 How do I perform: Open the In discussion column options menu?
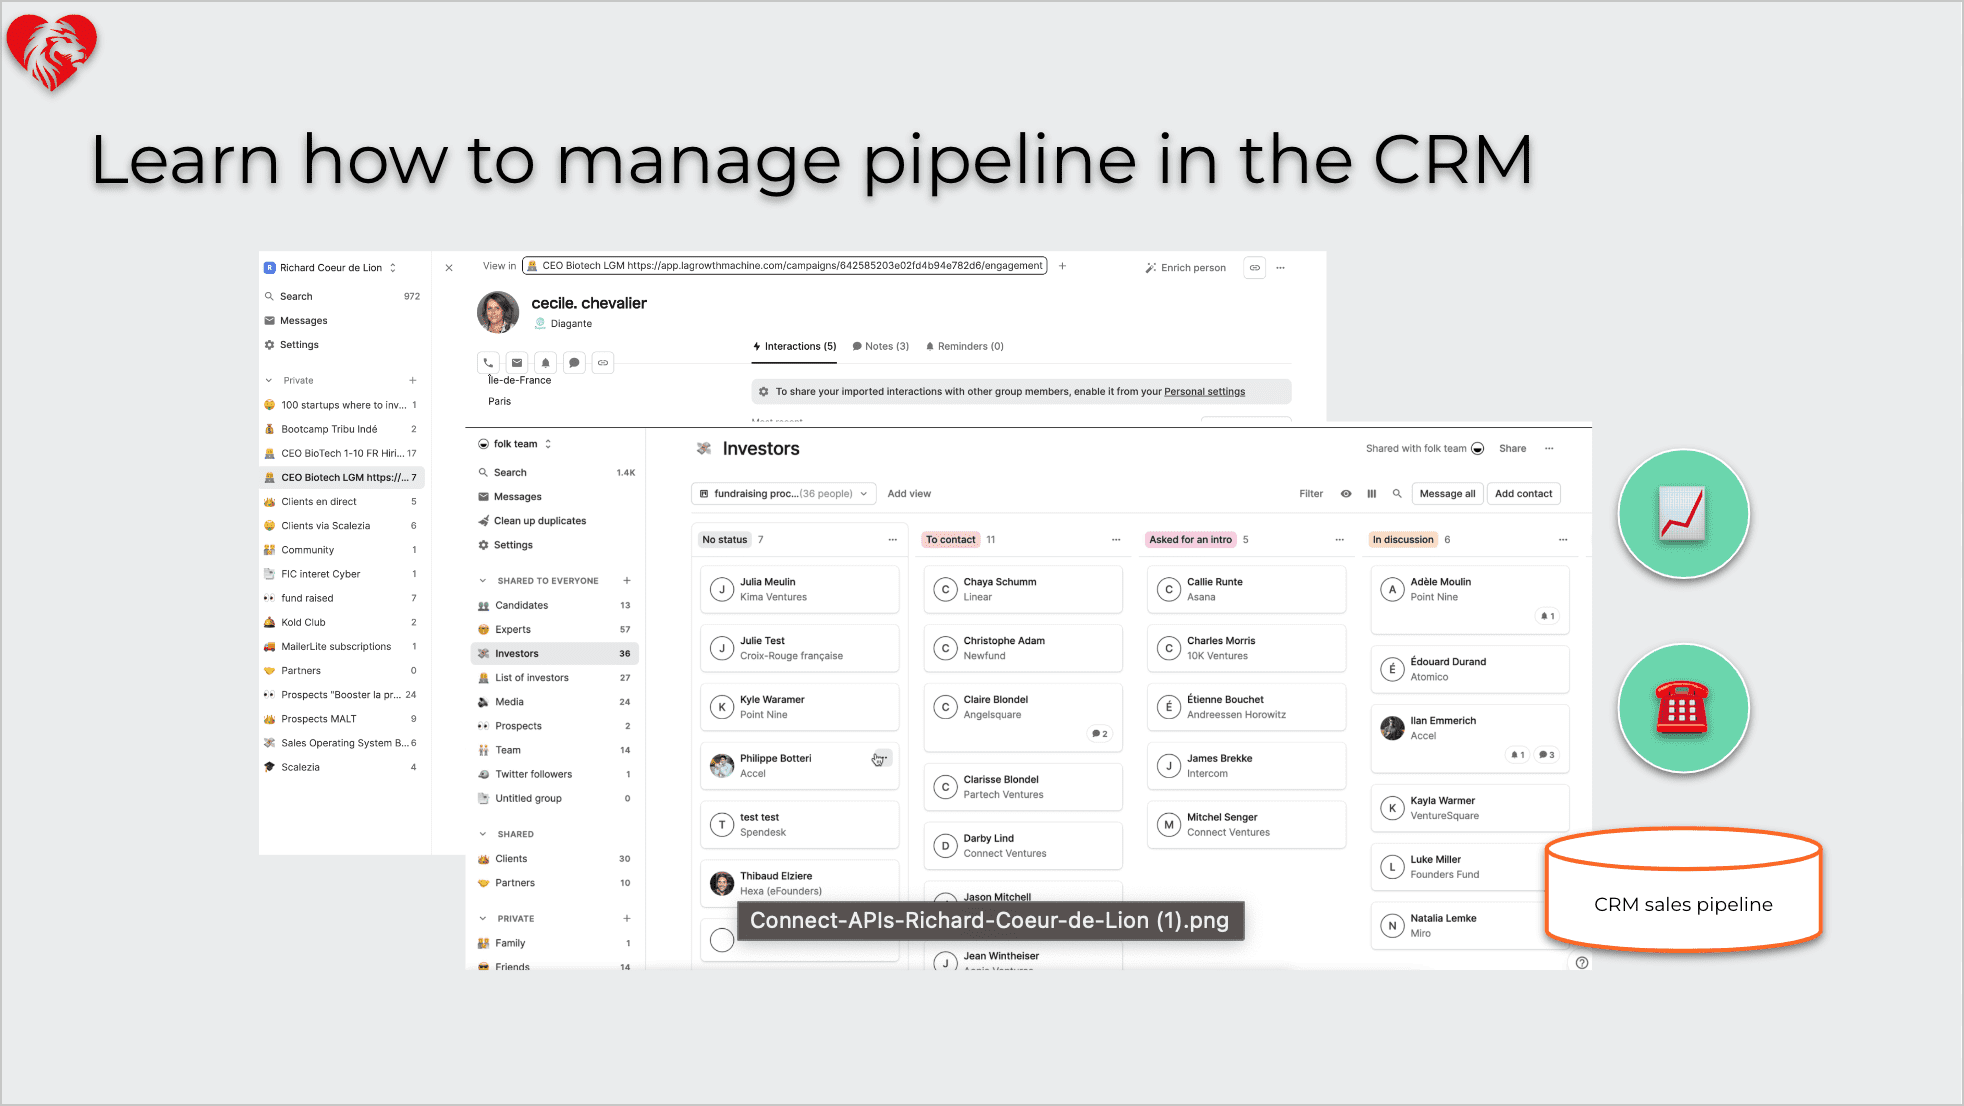(1563, 539)
